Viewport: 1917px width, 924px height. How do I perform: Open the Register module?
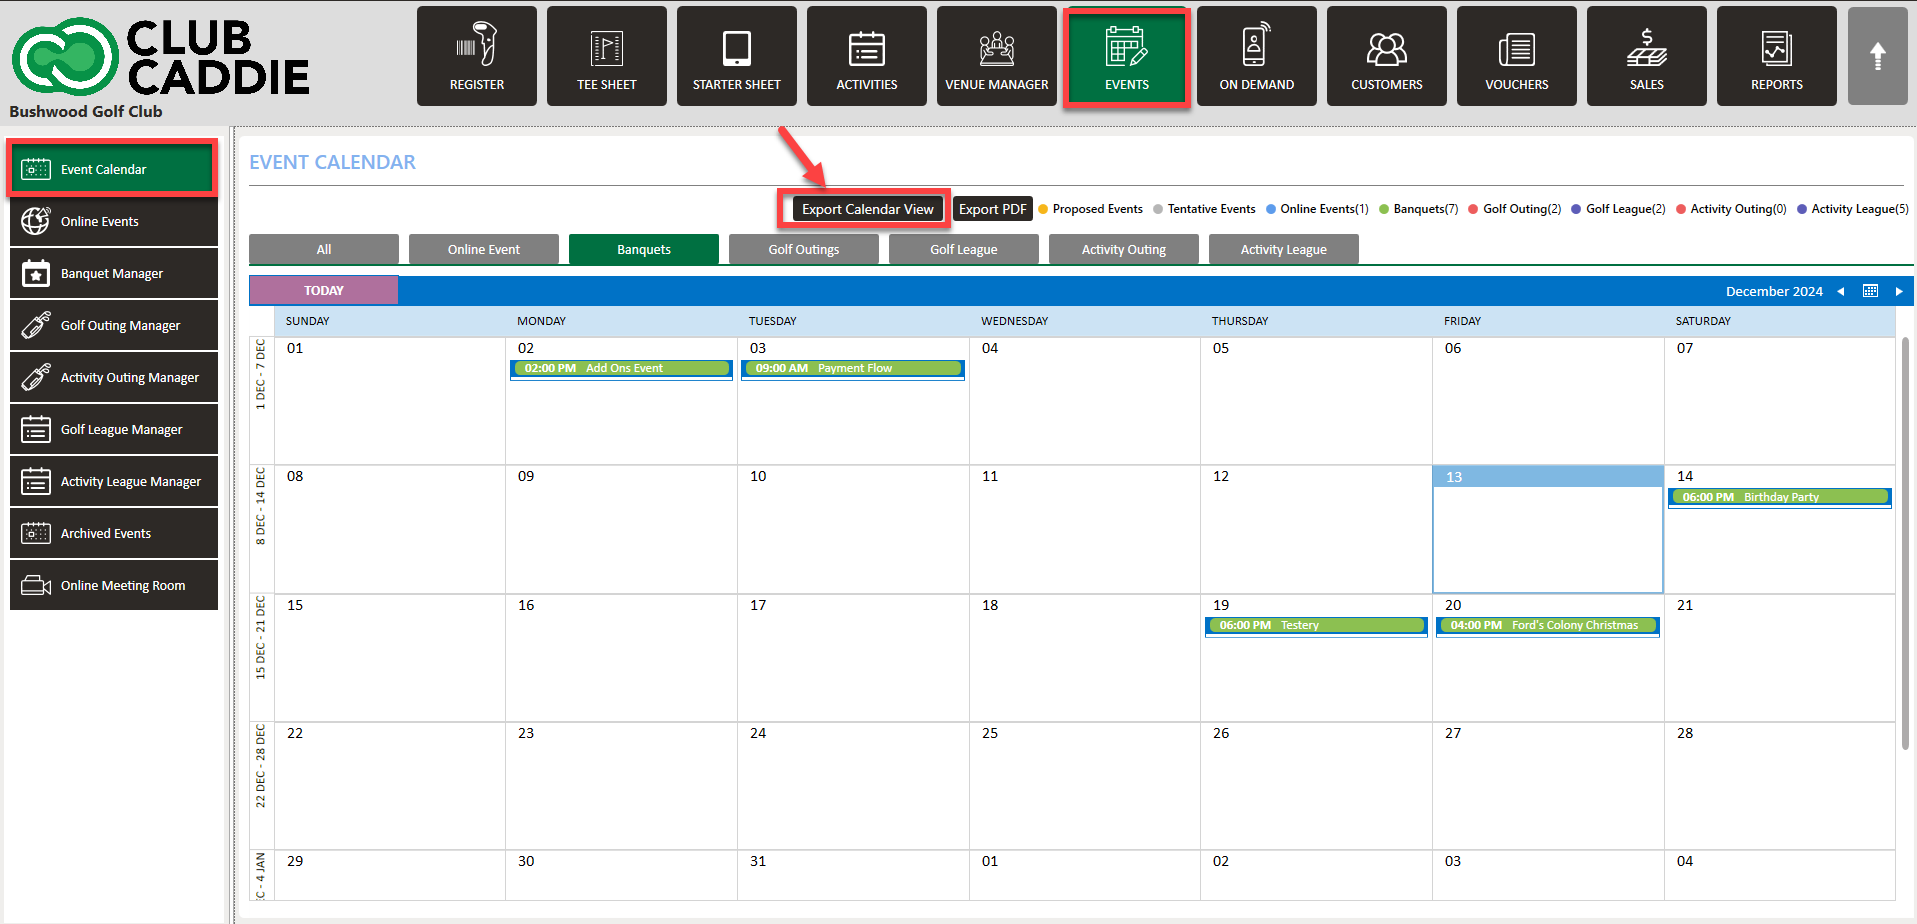pyautogui.click(x=477, y=56)
